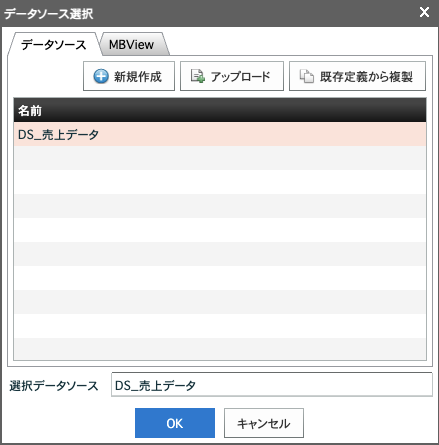
Task: Click the 新規作成 button label
Action: pyautogui.click(x=138, y=76)
